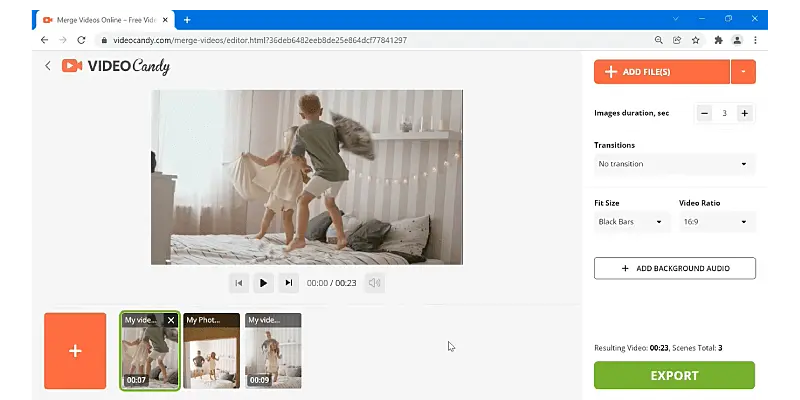
Task: Reload the page with the refresh icon
Action: pyautogui.click(x=81, y=40)
